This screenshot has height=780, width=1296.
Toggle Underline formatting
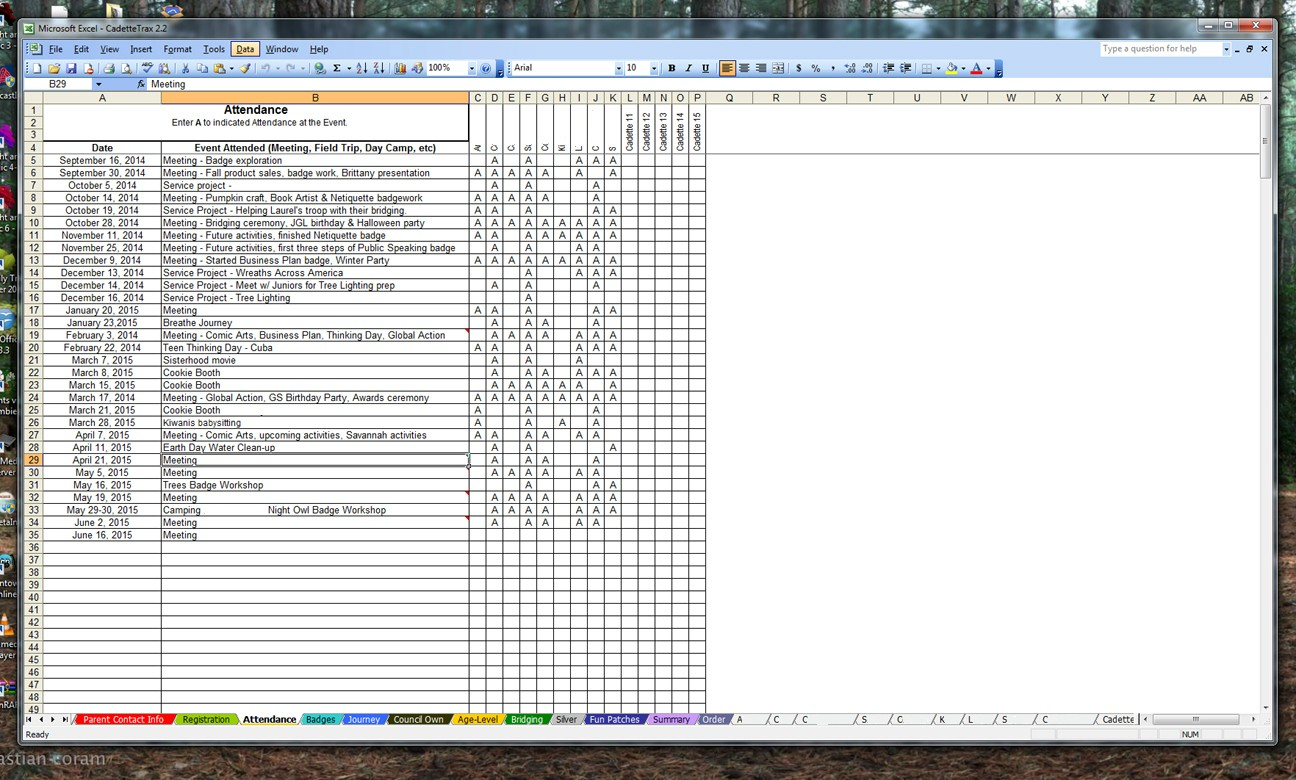(x=705, y=68)
